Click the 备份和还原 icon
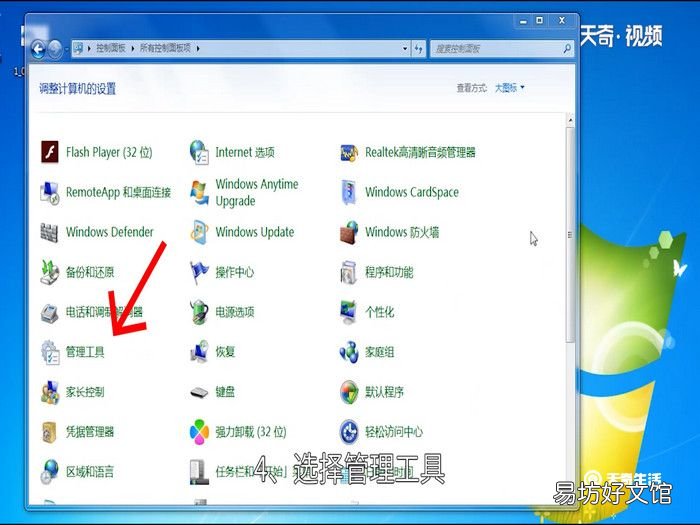 point(50,272)
